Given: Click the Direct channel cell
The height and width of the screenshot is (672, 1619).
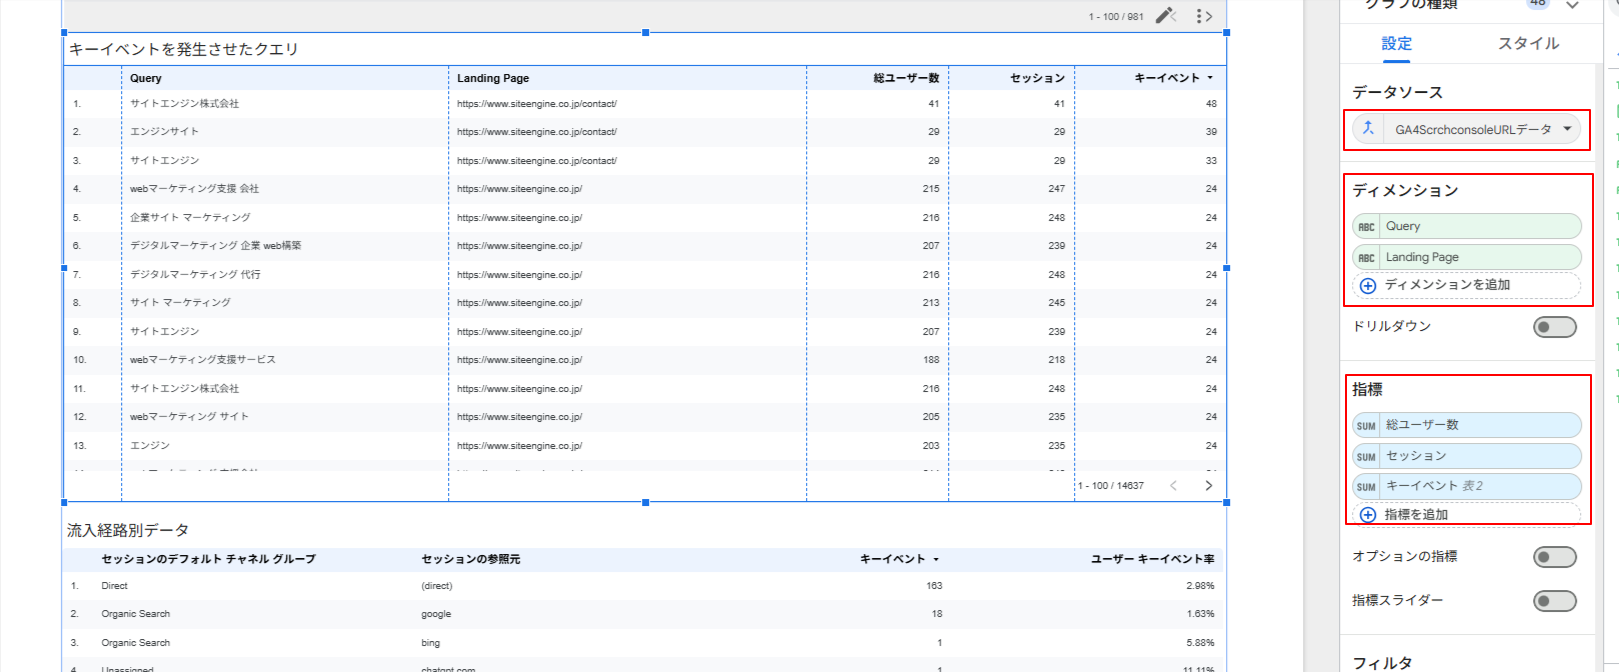Looking at the screenshot, I should (x=114, y=586).
